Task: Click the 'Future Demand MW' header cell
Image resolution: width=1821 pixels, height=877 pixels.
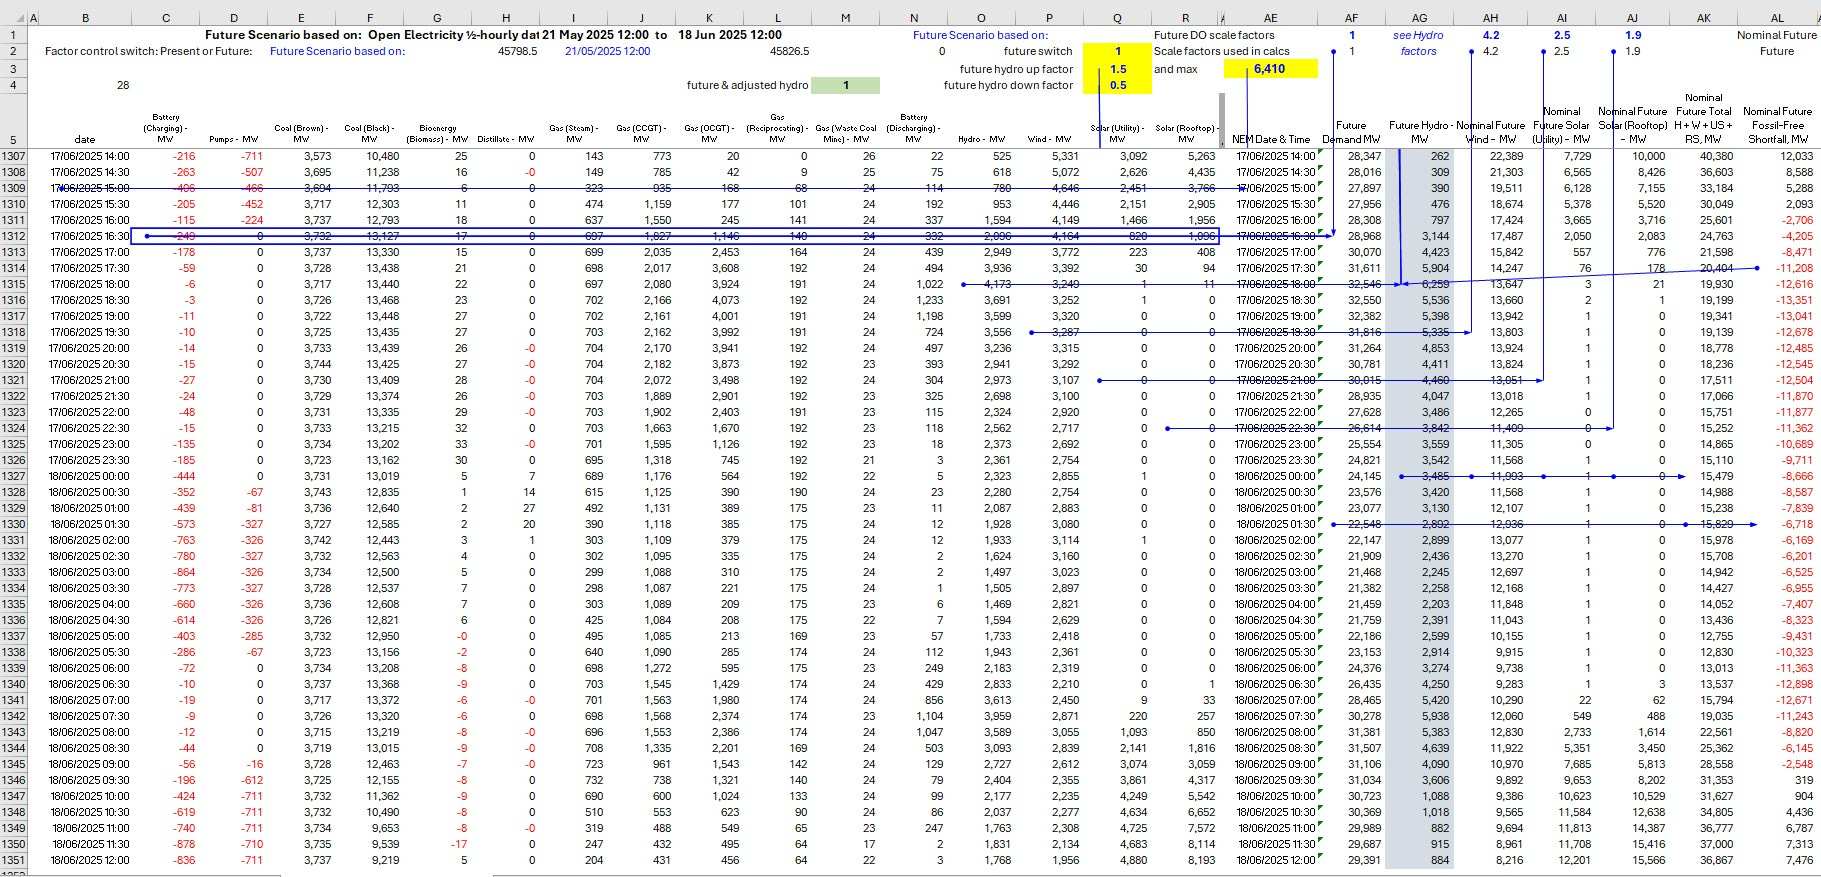Action: 1351,132
